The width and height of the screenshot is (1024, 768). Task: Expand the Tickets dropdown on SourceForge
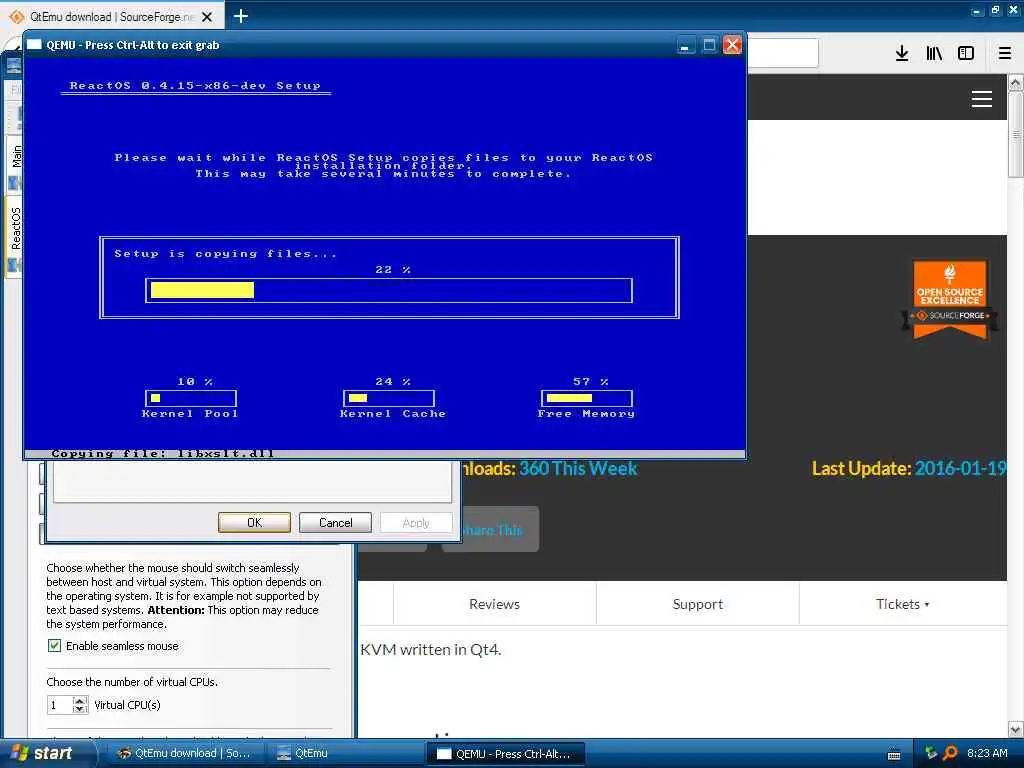coord(902,604)
